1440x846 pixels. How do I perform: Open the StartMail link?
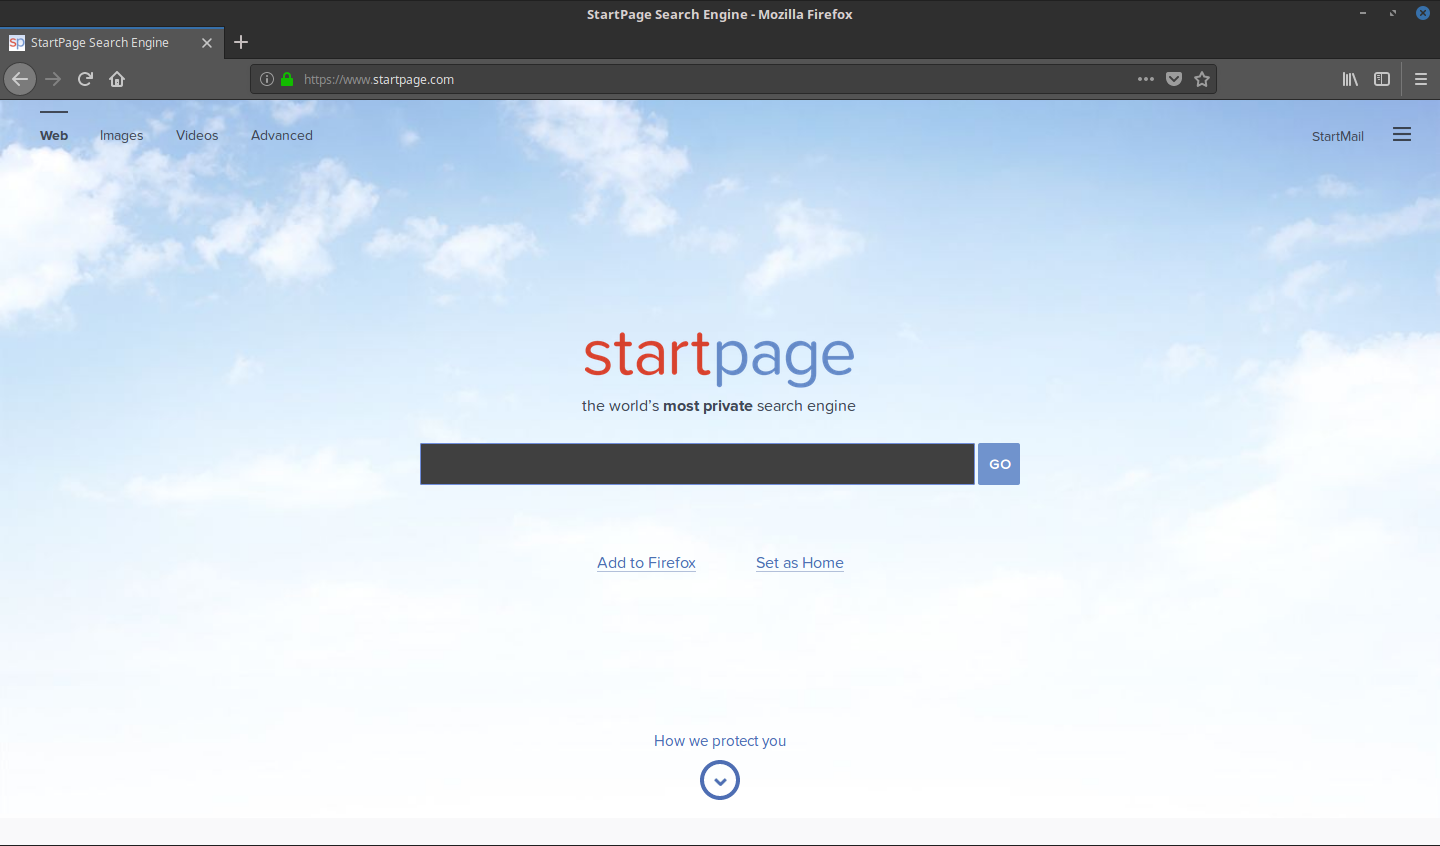(1338, 136)
